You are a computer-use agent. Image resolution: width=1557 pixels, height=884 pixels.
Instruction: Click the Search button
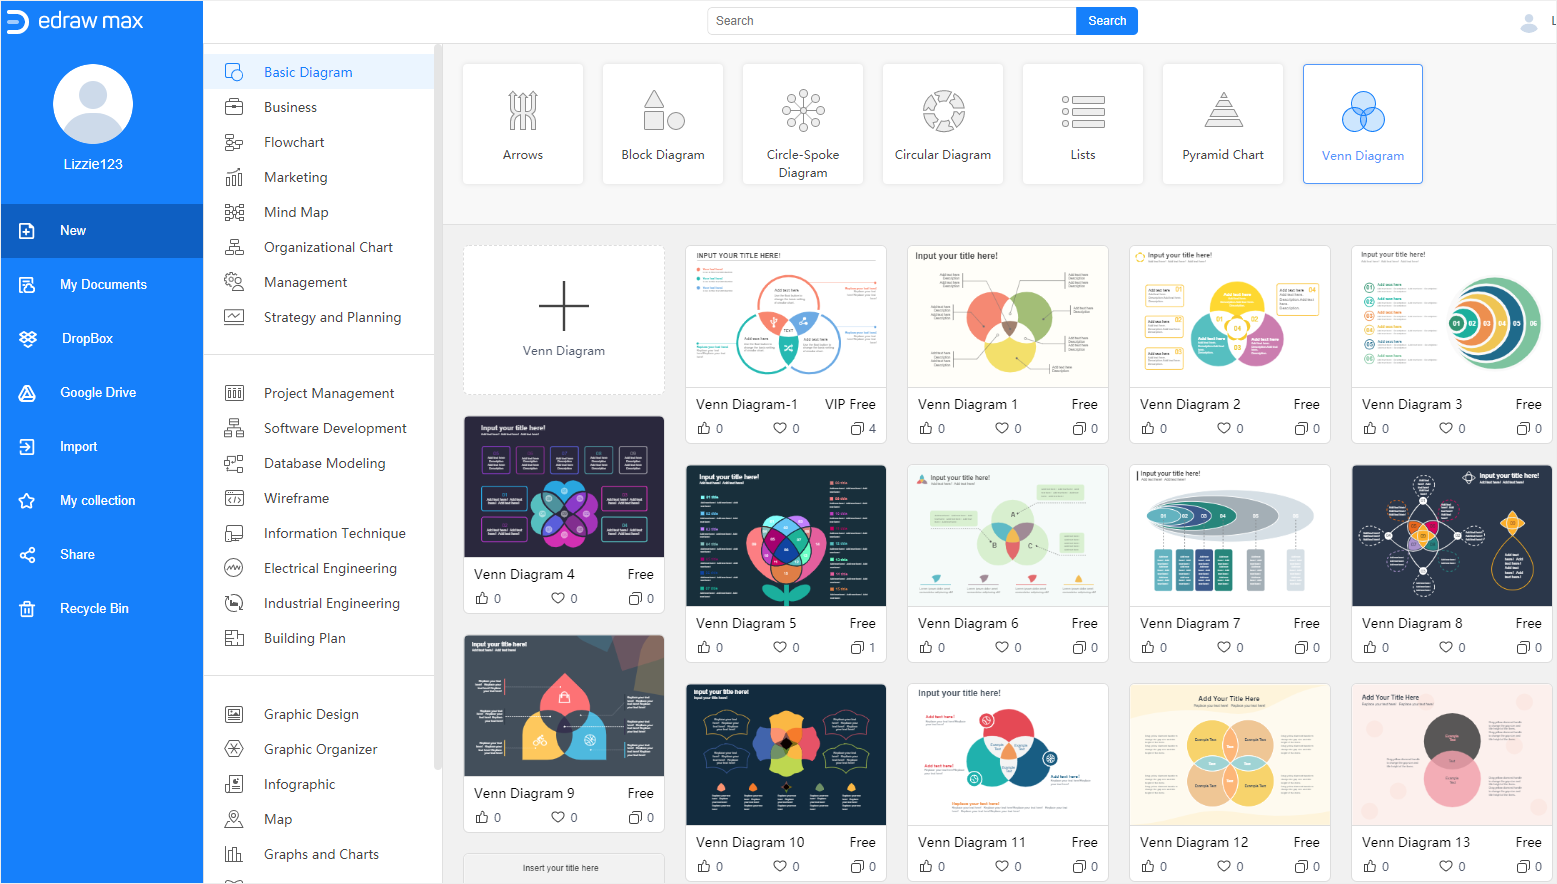click(x=1107, y=20)
